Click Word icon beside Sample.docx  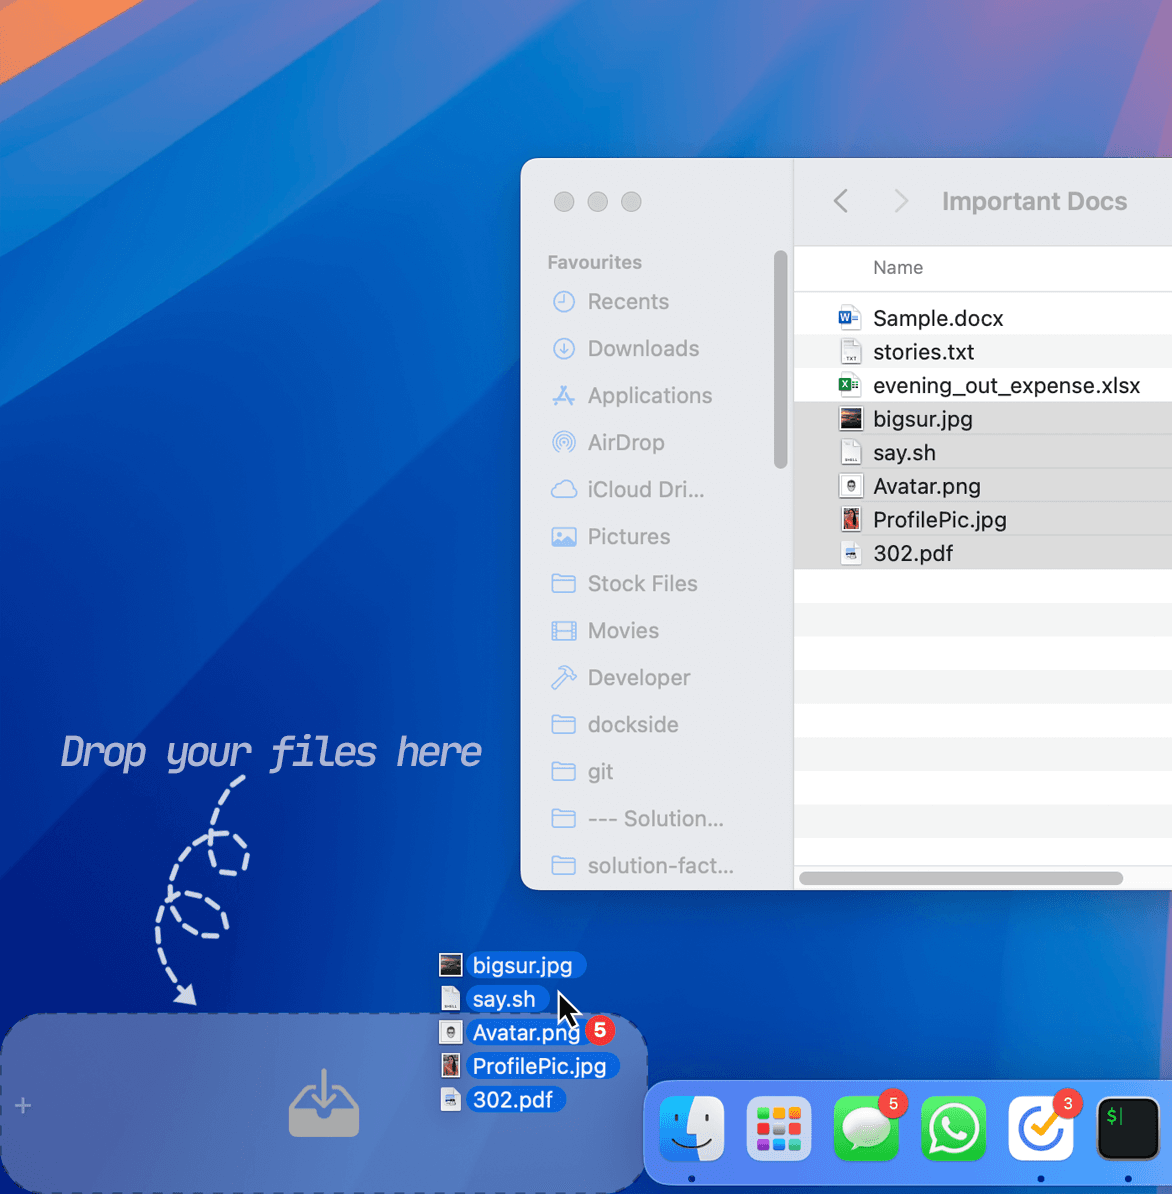click(850, 318)
